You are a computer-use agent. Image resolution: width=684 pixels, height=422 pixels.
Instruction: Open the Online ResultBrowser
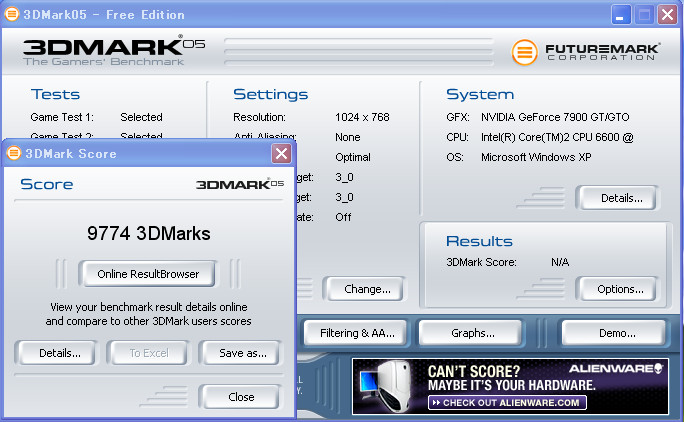tap(148, 273)
